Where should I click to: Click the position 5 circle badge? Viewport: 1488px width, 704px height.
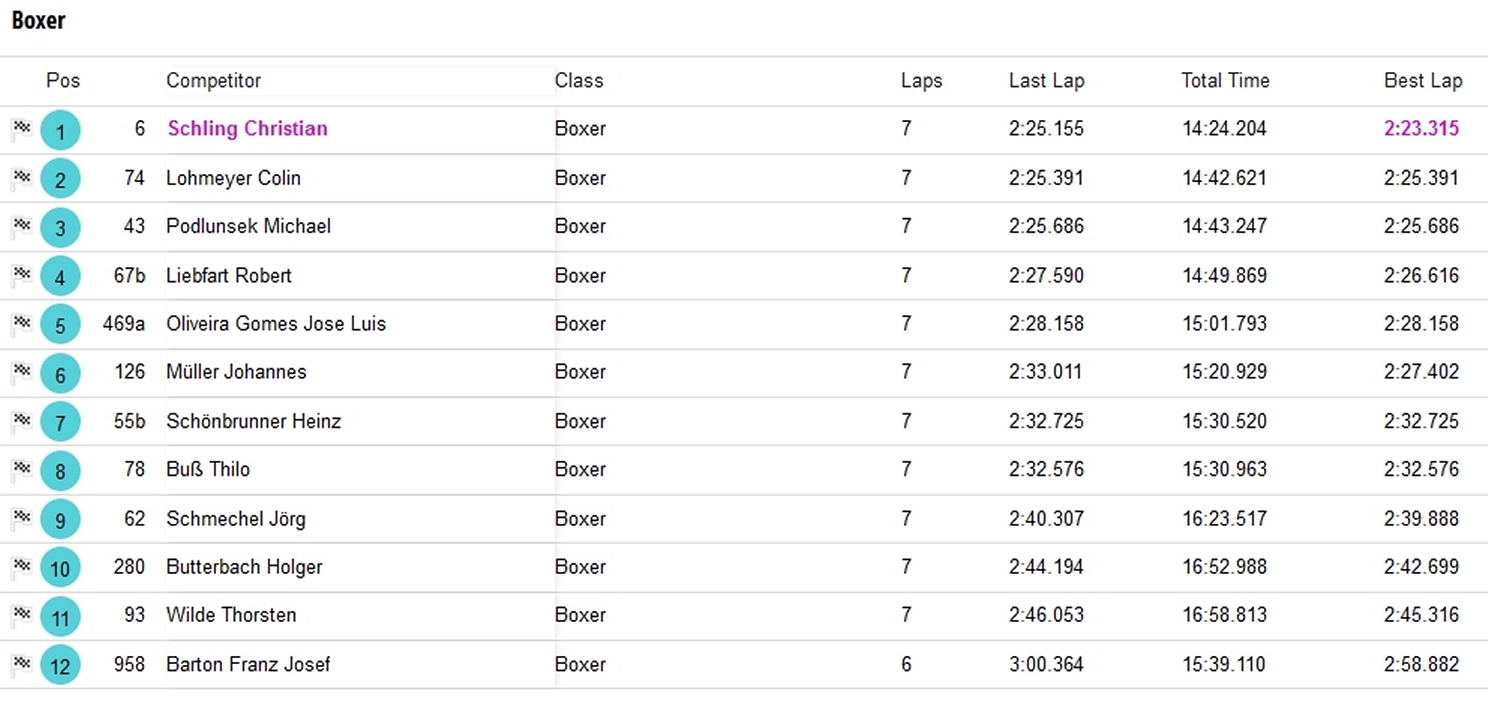click(60, 325)
